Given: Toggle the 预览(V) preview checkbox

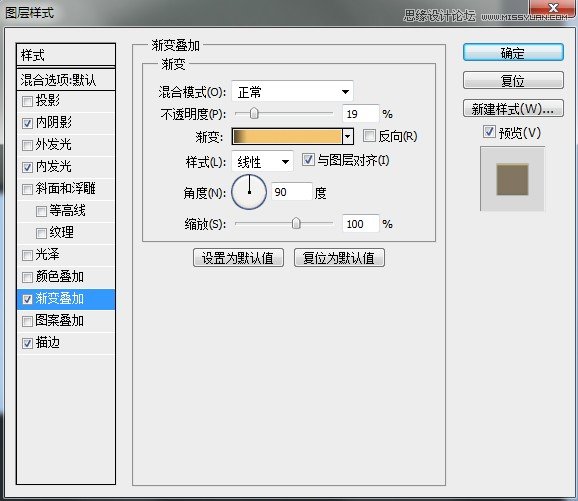Looking at the screenshot, I should [x=489, y=132].
